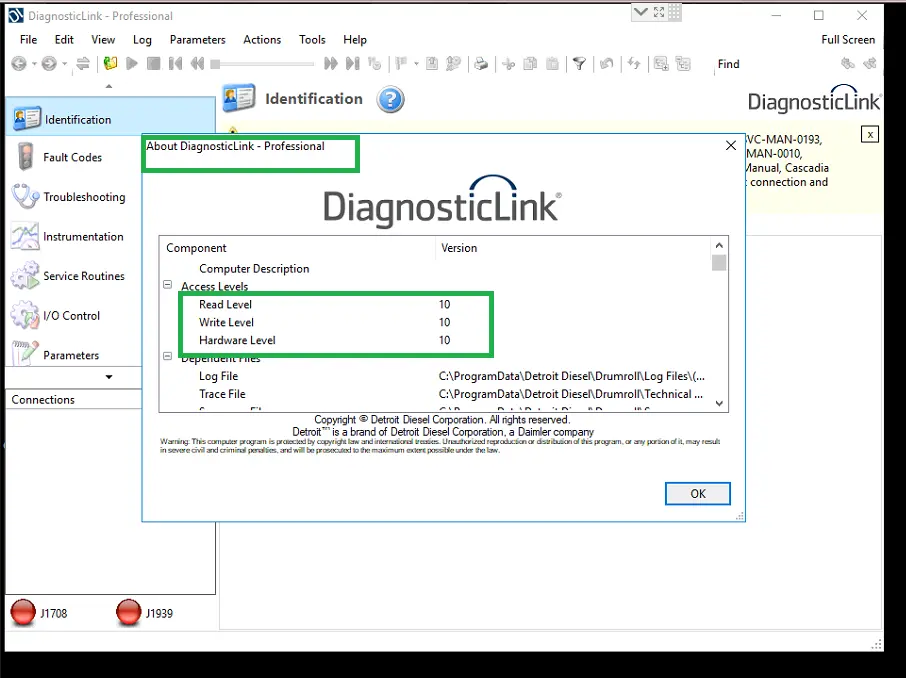The image size is (906, 678).
Task: Click sidebar scroll-up arrow above Identification
Action: 109,86
